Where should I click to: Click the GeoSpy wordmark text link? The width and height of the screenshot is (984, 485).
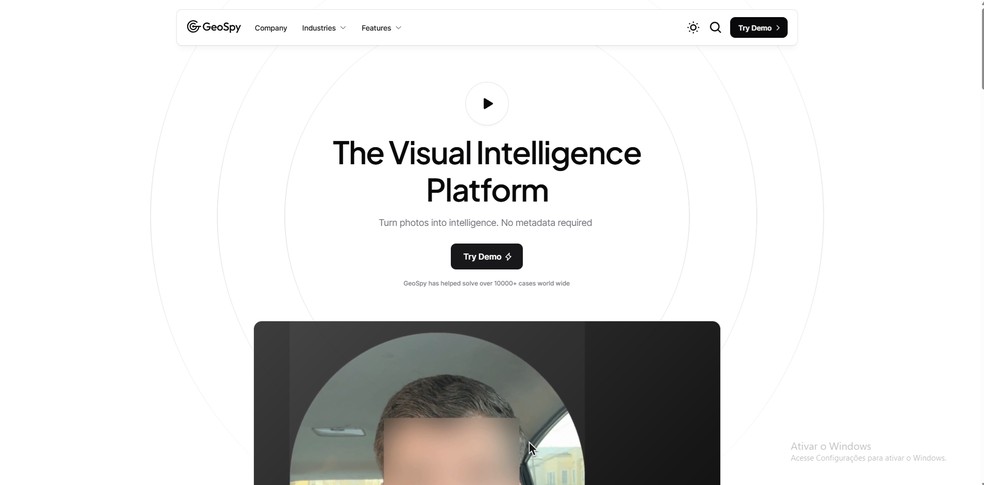(x=222, y=27)
